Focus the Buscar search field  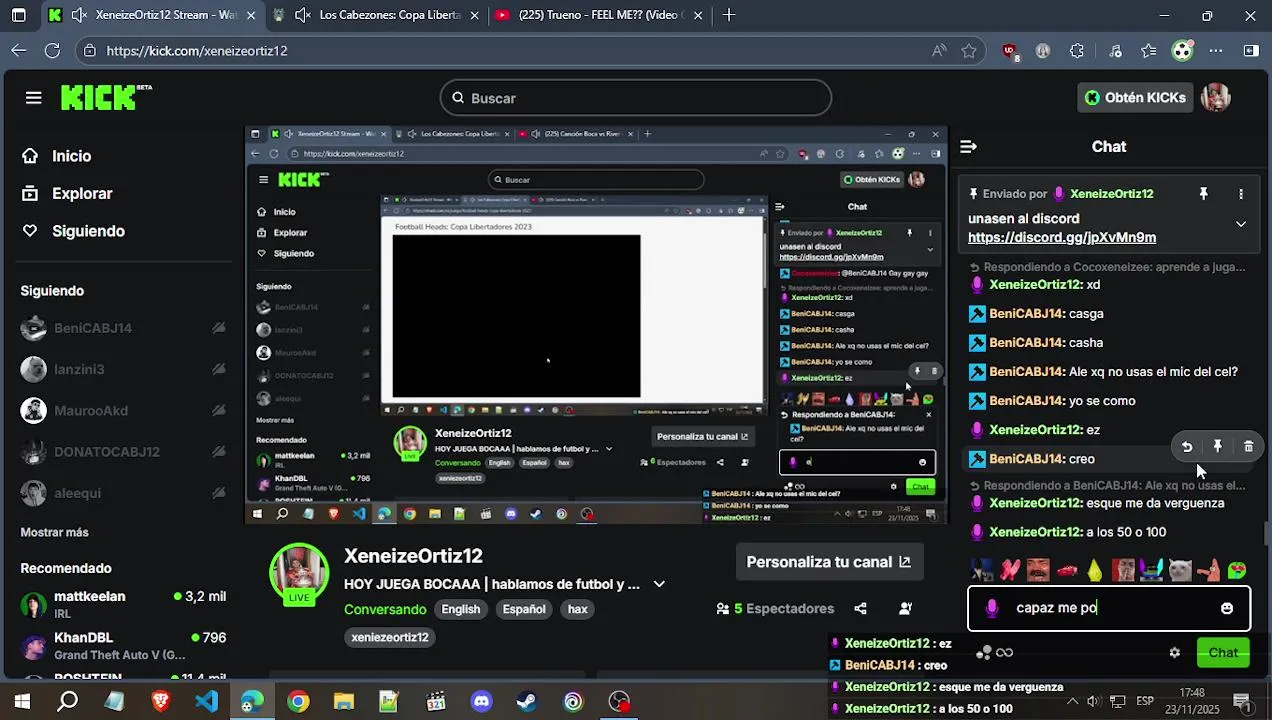click(x=636, y=98)
